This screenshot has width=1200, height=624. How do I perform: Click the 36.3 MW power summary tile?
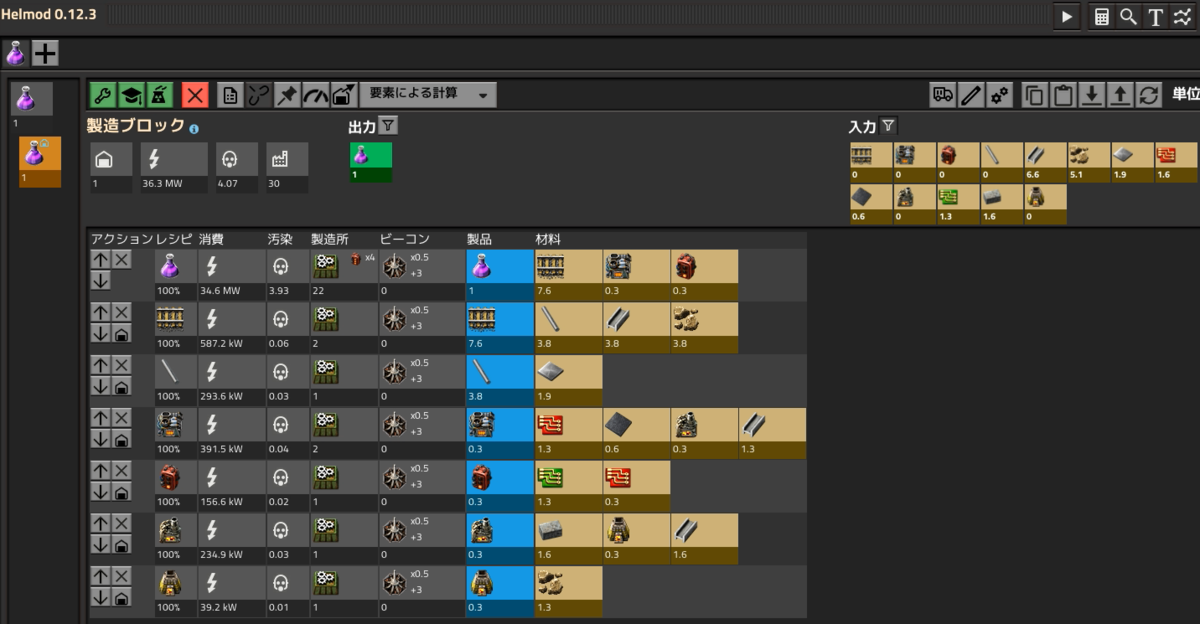[x=176, y=167]
